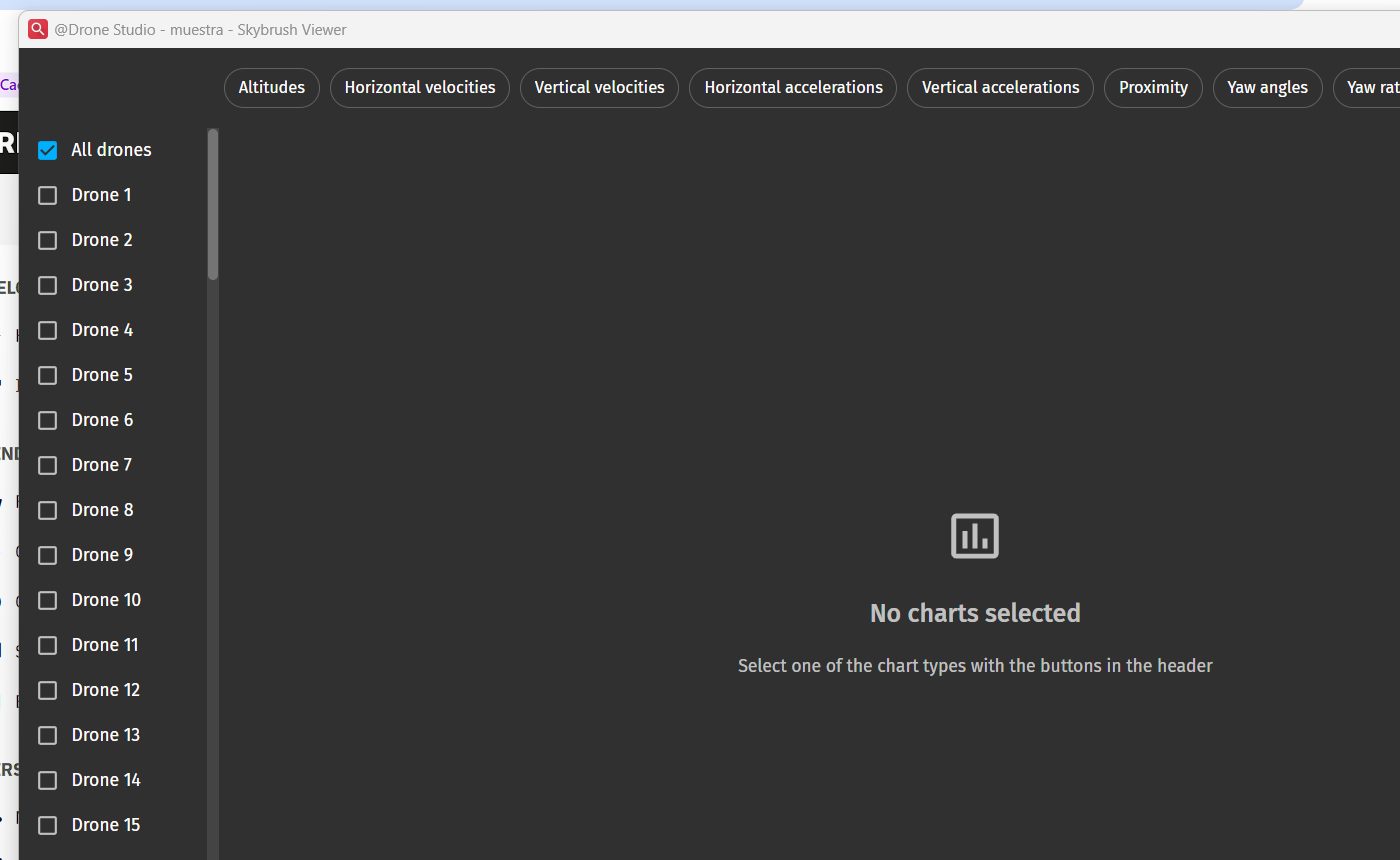Check the Drone 4 box
This screenshot has height=860, width=1400.
47,330
